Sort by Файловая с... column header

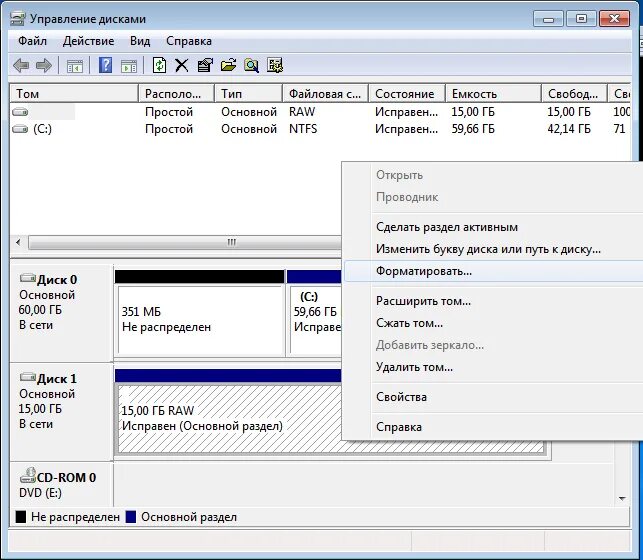(x=326, y=93)
